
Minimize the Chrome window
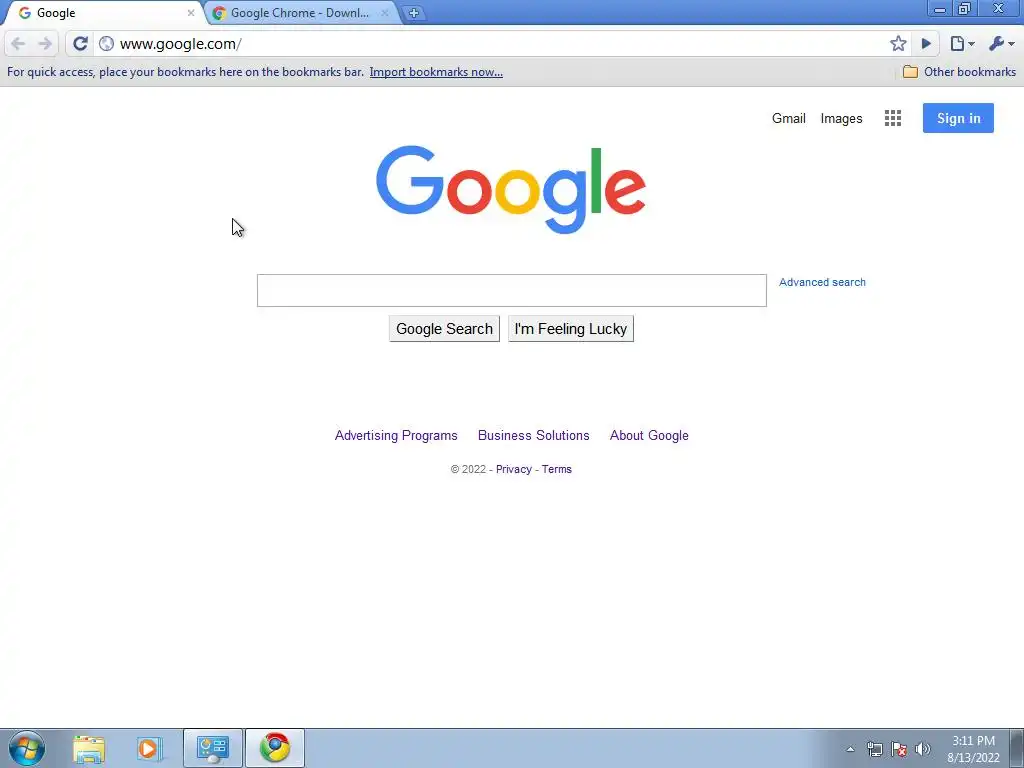(x=940, y=9)
